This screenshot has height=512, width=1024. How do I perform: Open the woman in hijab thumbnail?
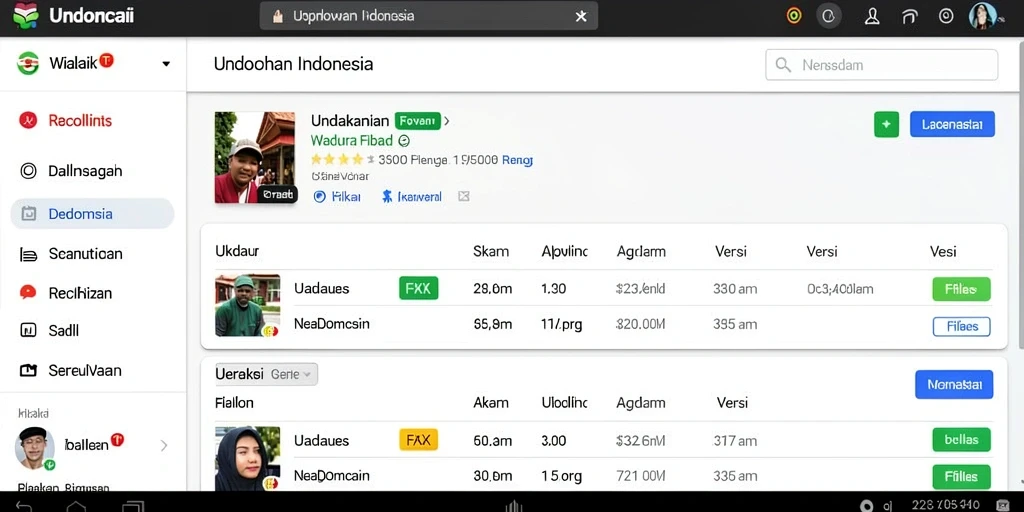pyautogui.click(x=248, y=458)
